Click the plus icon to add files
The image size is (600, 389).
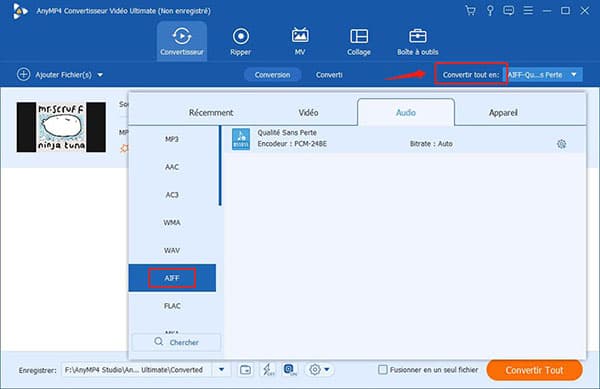click(23, 74)
